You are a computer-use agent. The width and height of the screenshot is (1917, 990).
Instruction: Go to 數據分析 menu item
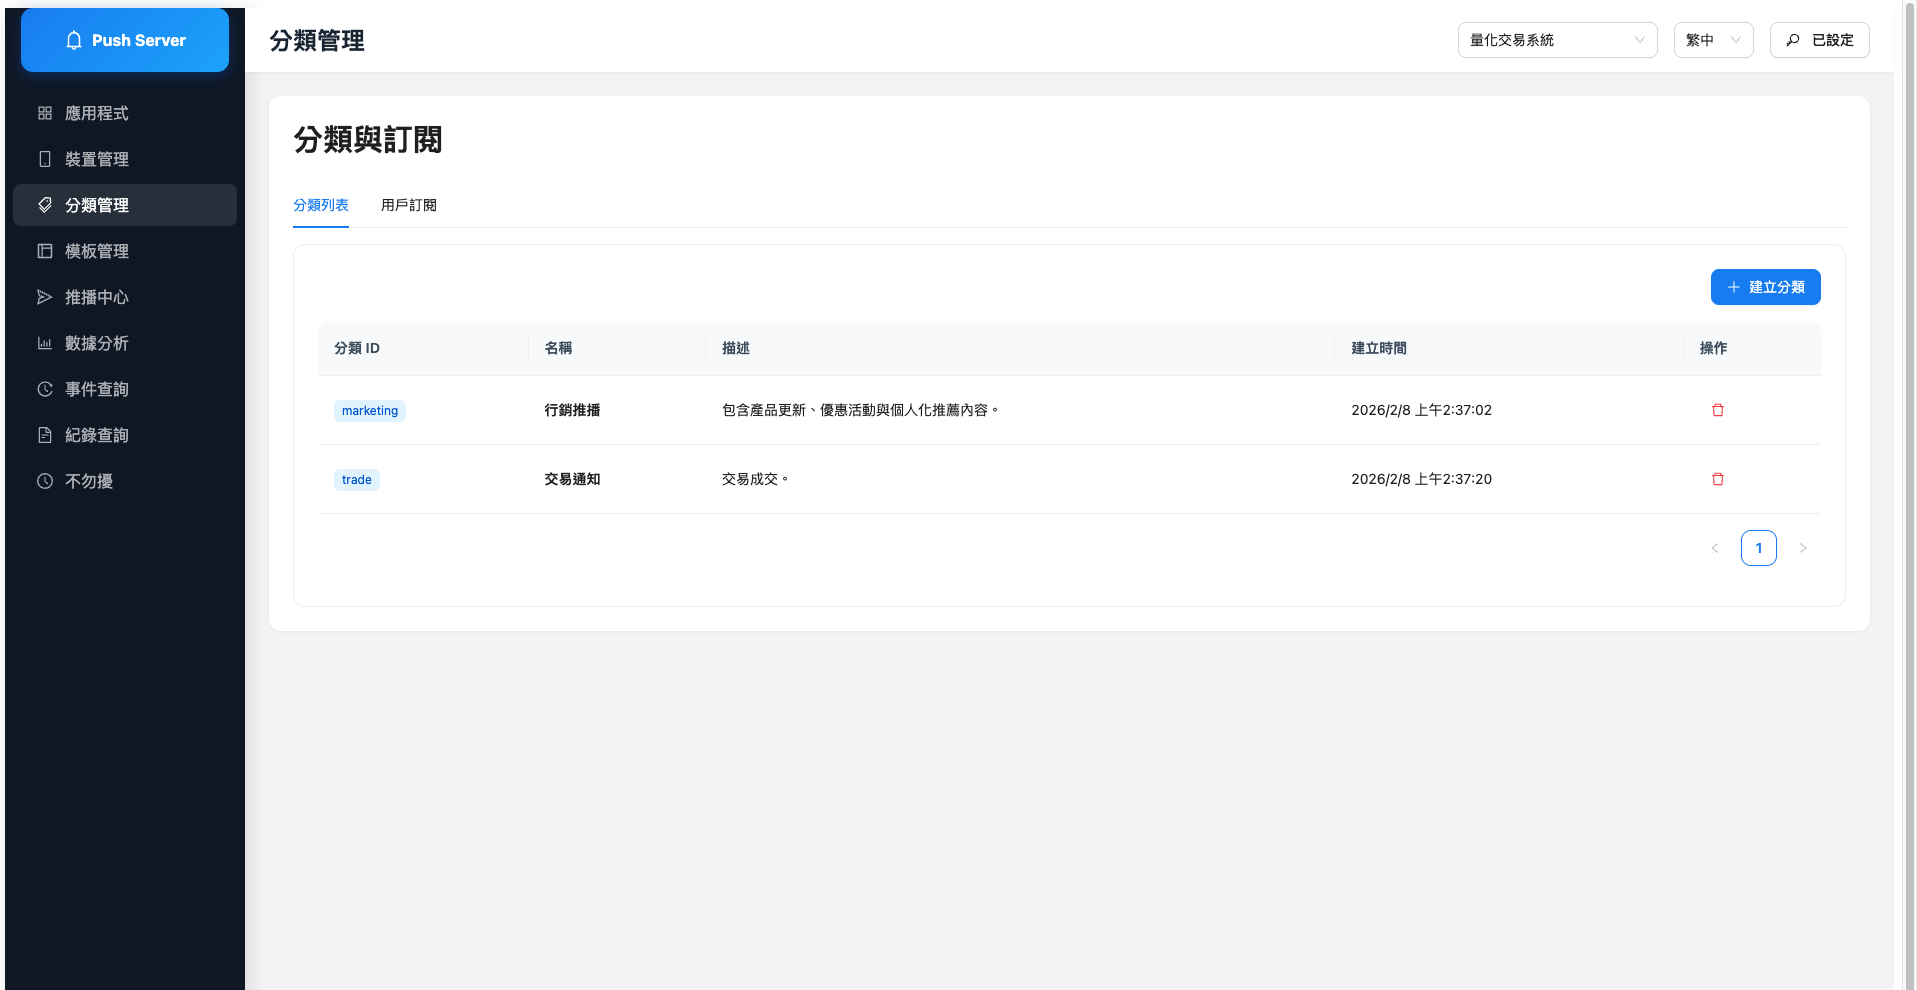[x=125, y=343]
